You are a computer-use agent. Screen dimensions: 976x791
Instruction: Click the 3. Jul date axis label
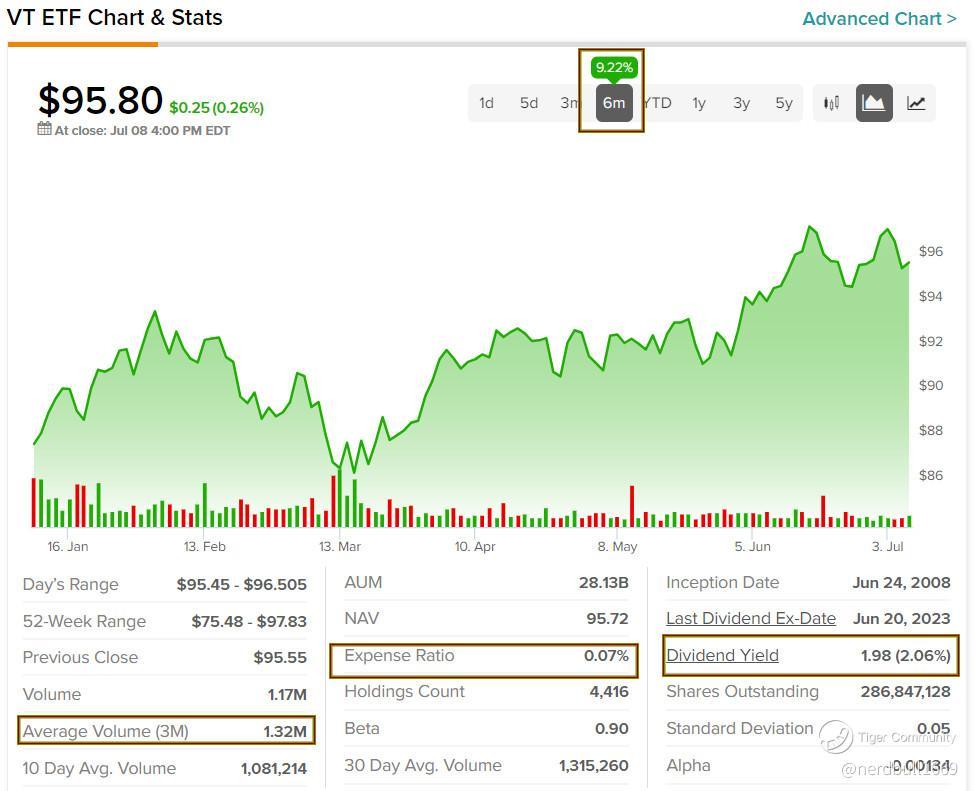tap(887, 546)
